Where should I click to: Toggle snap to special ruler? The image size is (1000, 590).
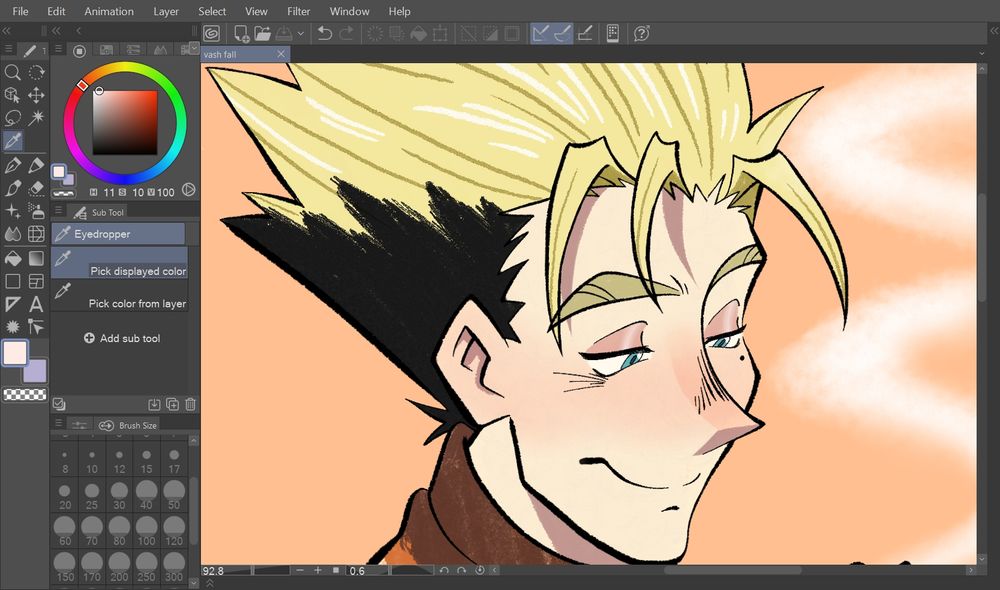point(562,34)
